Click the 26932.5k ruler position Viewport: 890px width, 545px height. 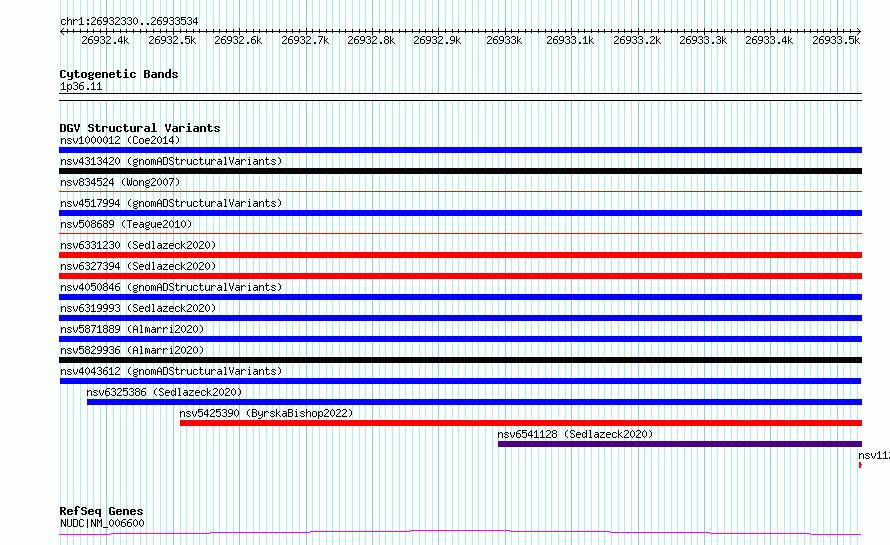[172, 40]
